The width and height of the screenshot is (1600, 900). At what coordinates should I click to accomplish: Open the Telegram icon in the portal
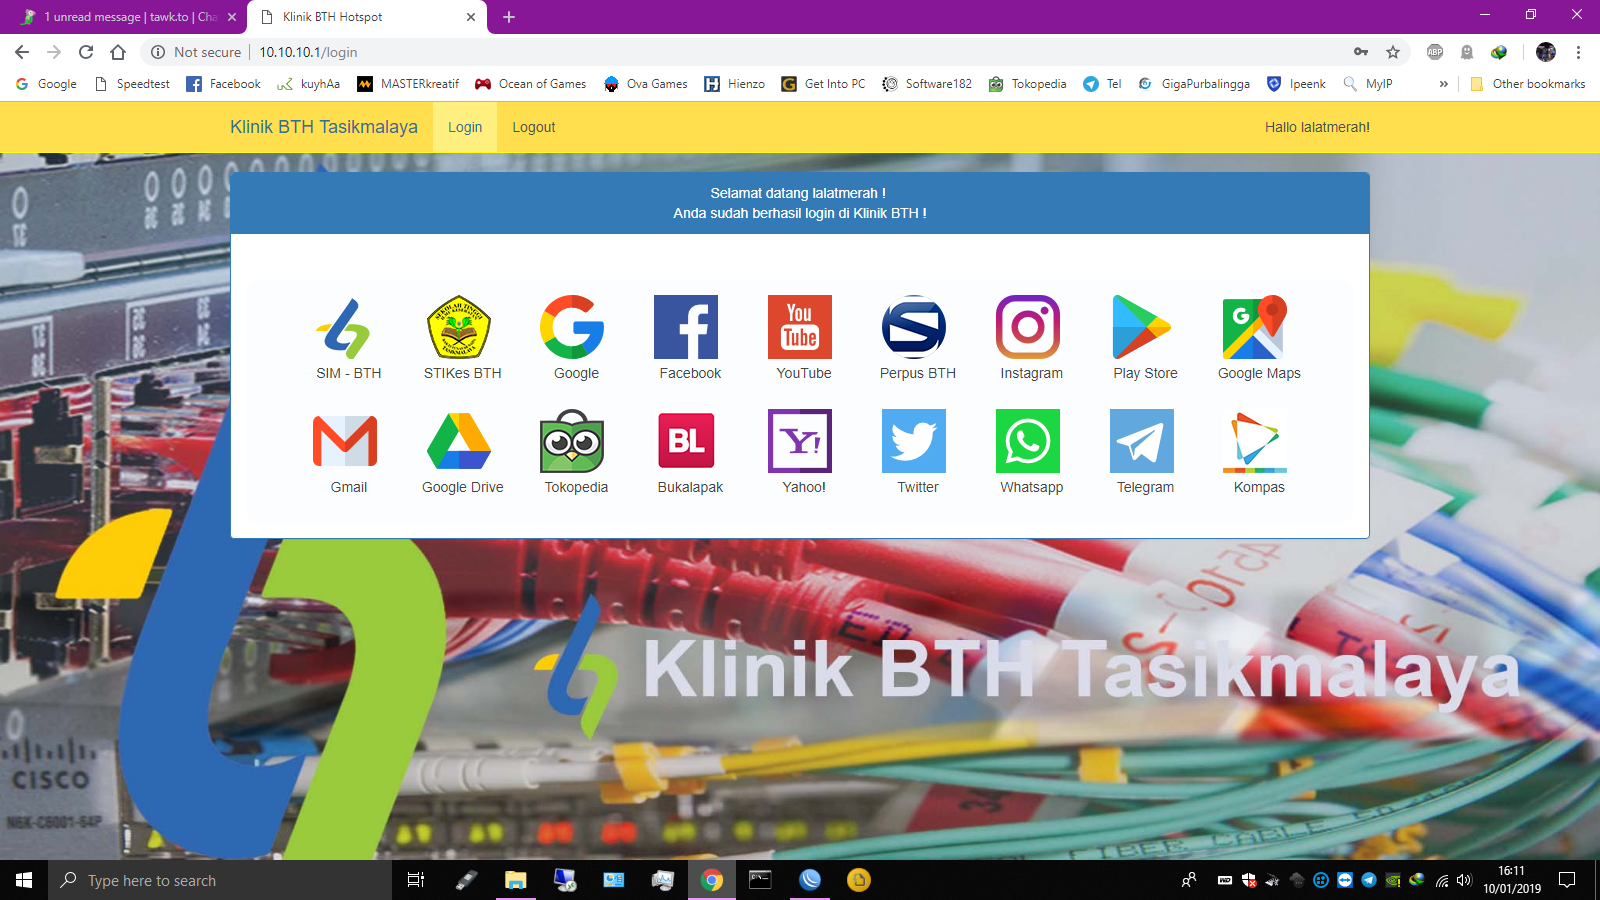(x=1142, y=441)
